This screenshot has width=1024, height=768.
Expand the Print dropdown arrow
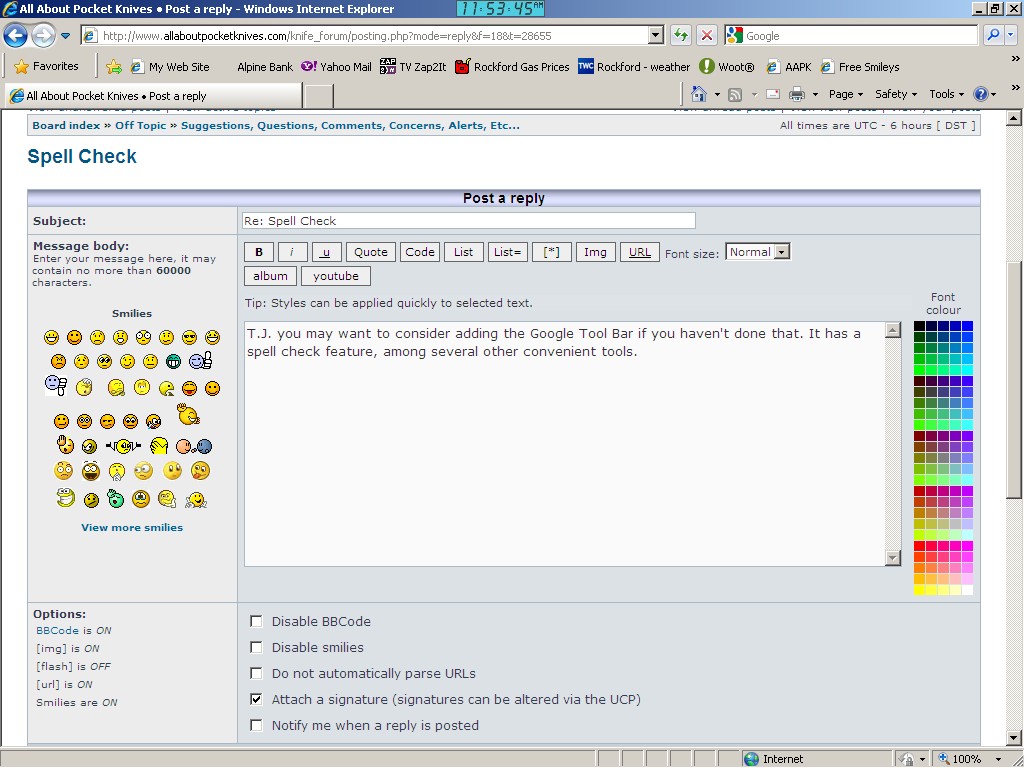point(815,95)
